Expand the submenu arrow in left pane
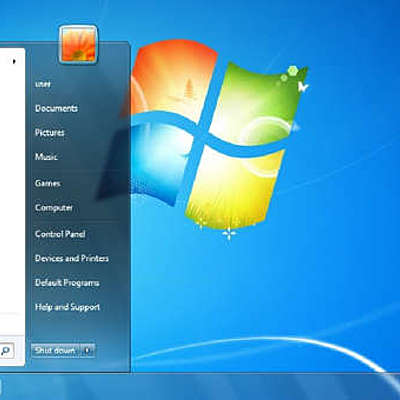 click(14, 61)
